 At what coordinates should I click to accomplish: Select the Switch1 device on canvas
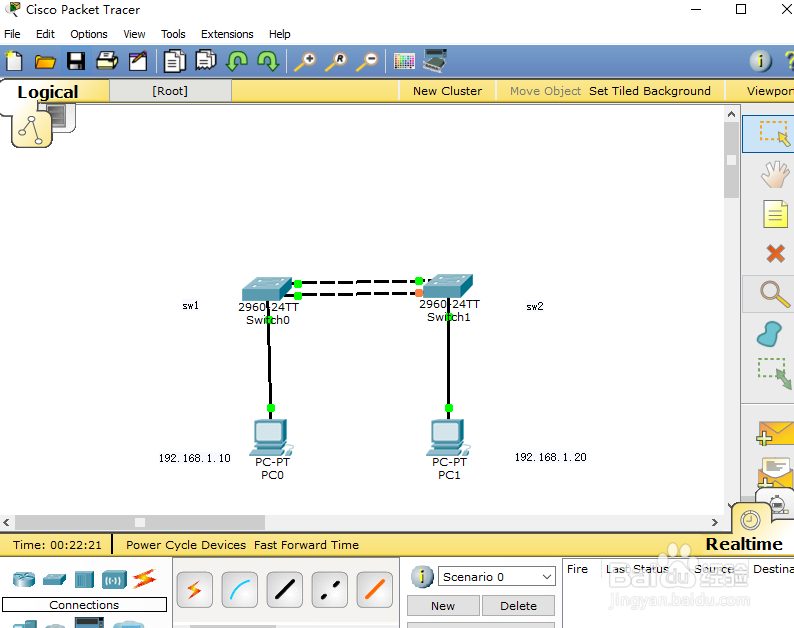[448, 286]
